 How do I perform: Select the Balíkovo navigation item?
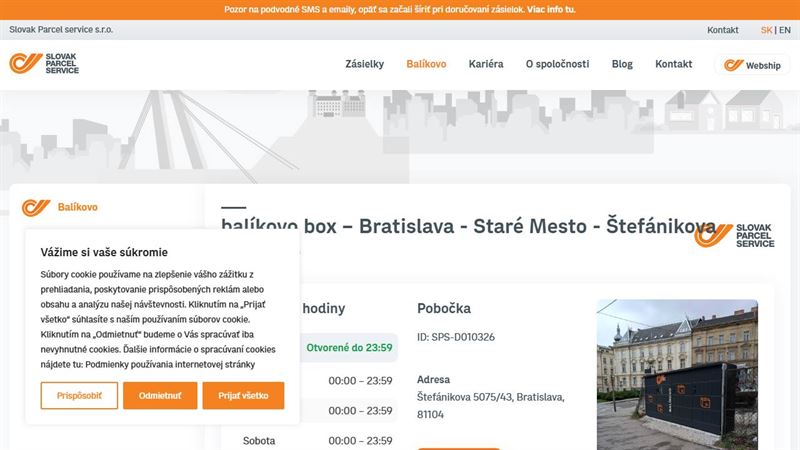coord(426,64)
